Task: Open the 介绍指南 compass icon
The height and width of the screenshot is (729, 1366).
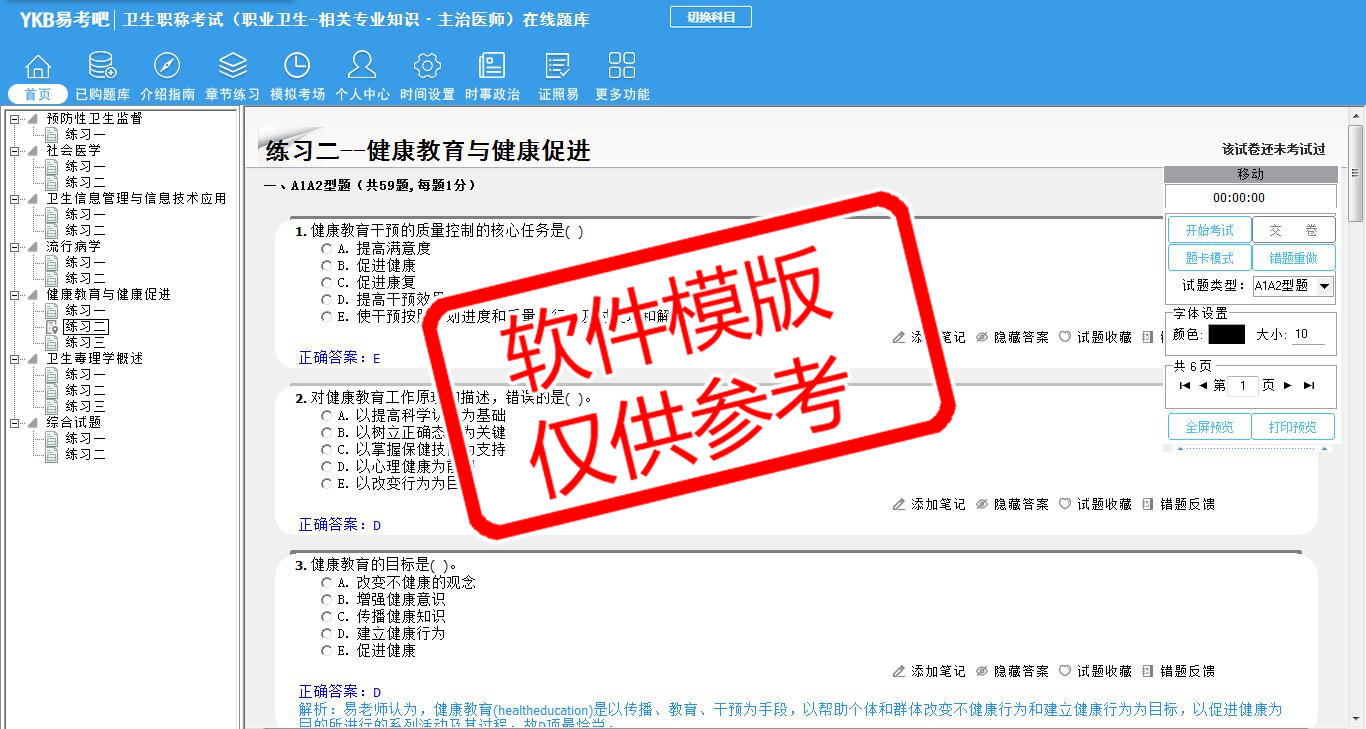Action: 167,66
